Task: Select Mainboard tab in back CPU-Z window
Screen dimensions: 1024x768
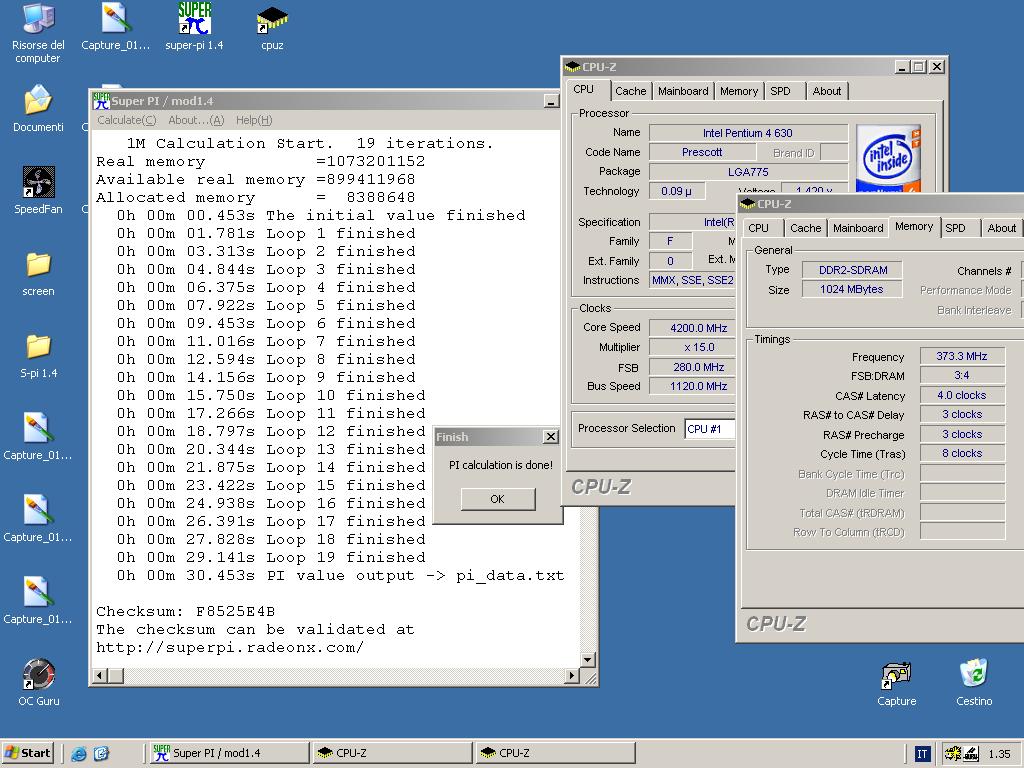Action: coord(683,91)
